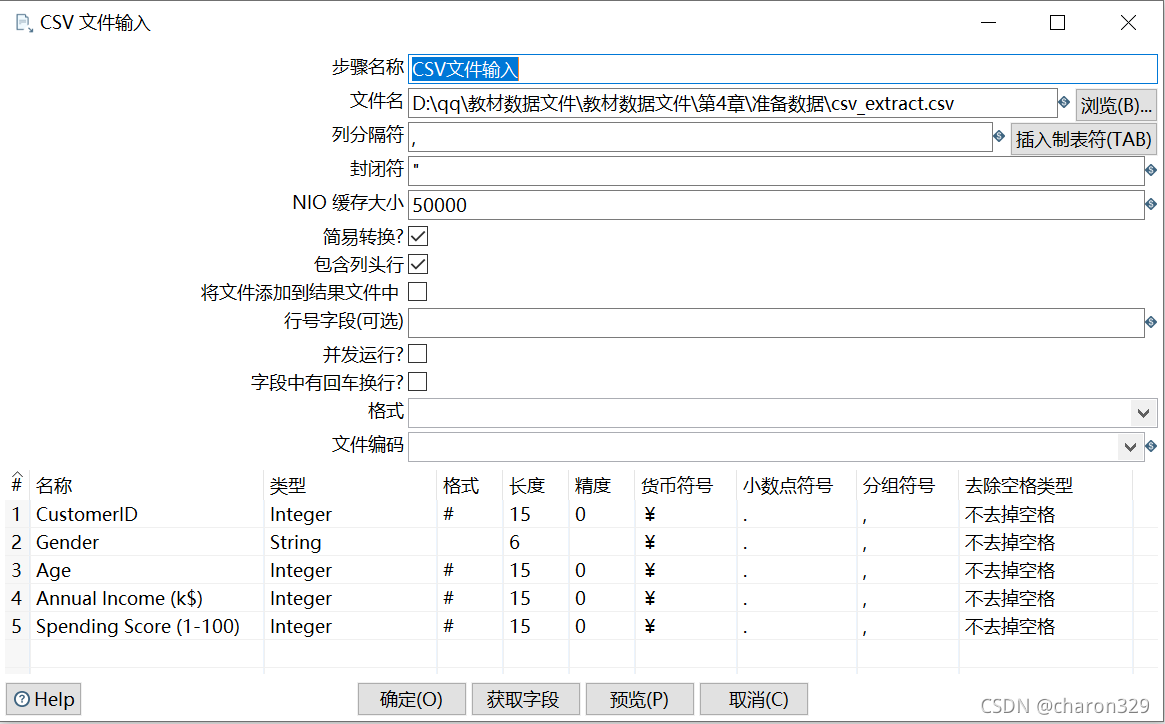Click the 预览(P) button
Image resolution: width=1165 pixels, height=724 pixels.
pos(639,699)
